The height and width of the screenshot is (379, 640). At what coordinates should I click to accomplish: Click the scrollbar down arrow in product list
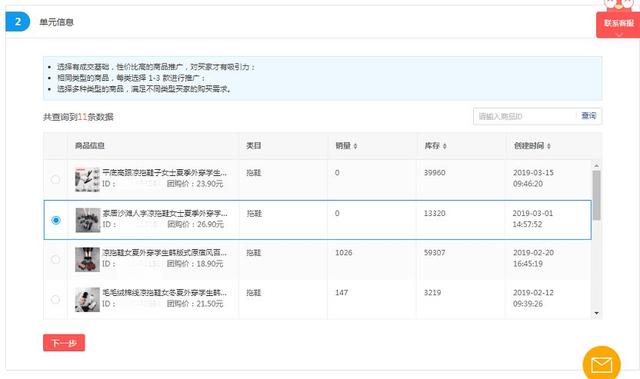tap(596, 313)
